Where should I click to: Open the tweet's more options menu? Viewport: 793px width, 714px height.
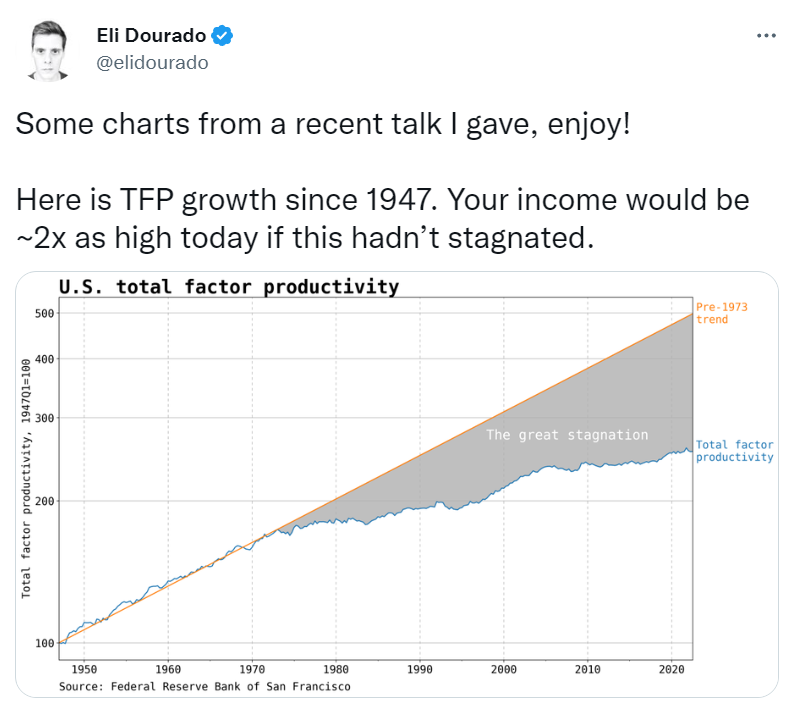click(766, 35)
